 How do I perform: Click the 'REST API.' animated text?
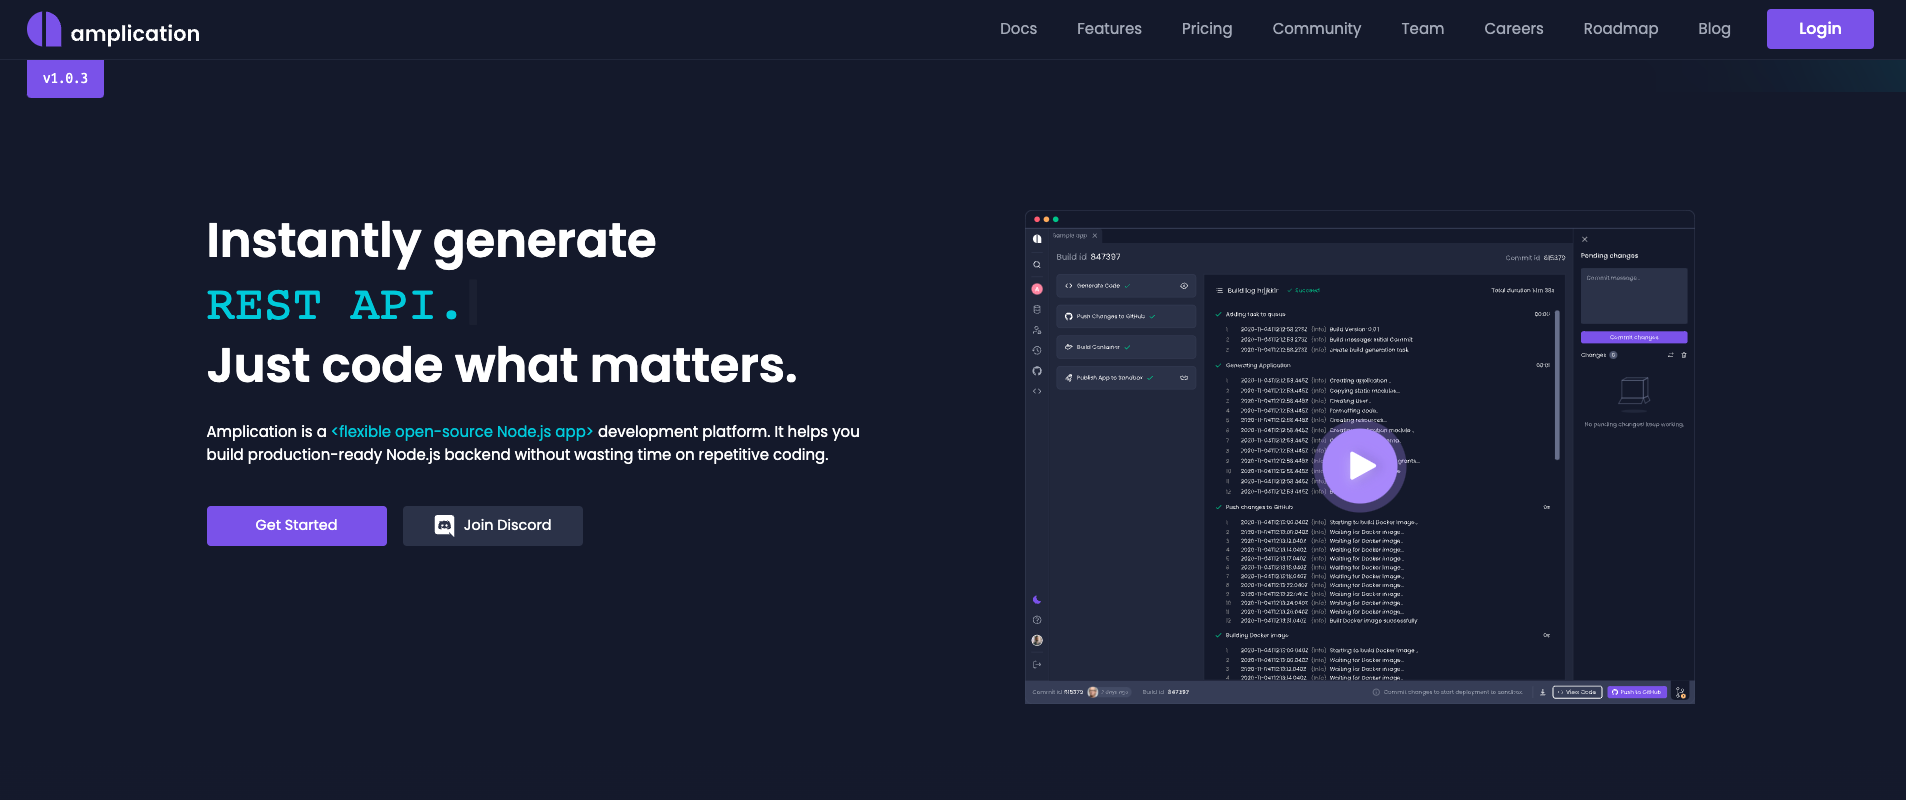coord(333,305)
